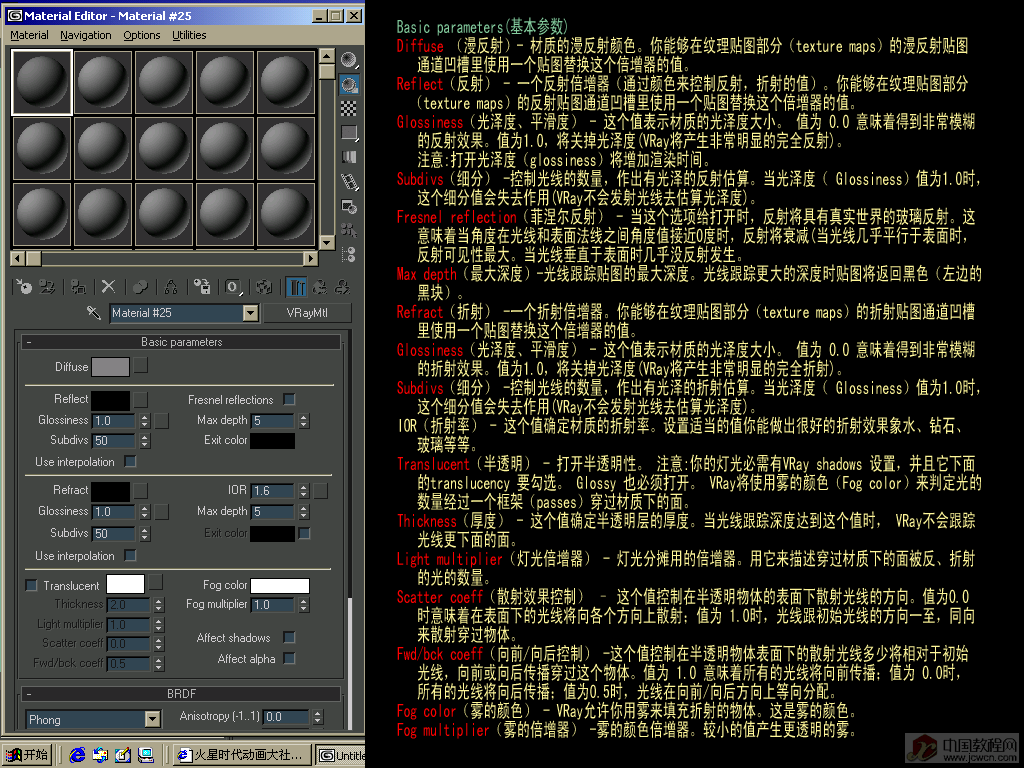This screenshot has height=768, width=1024.
Task: Click the Reset Map/Mtl X icon
Action: (x=108, y=287)
